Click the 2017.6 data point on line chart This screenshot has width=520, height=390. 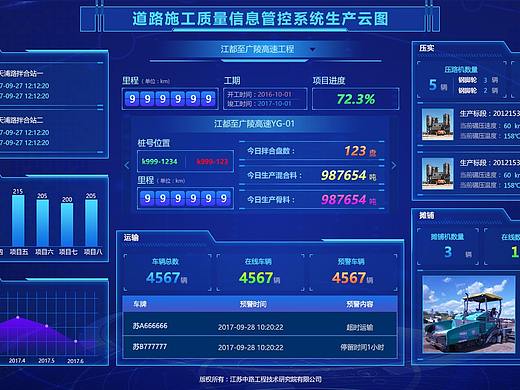(x=76, y=341)
